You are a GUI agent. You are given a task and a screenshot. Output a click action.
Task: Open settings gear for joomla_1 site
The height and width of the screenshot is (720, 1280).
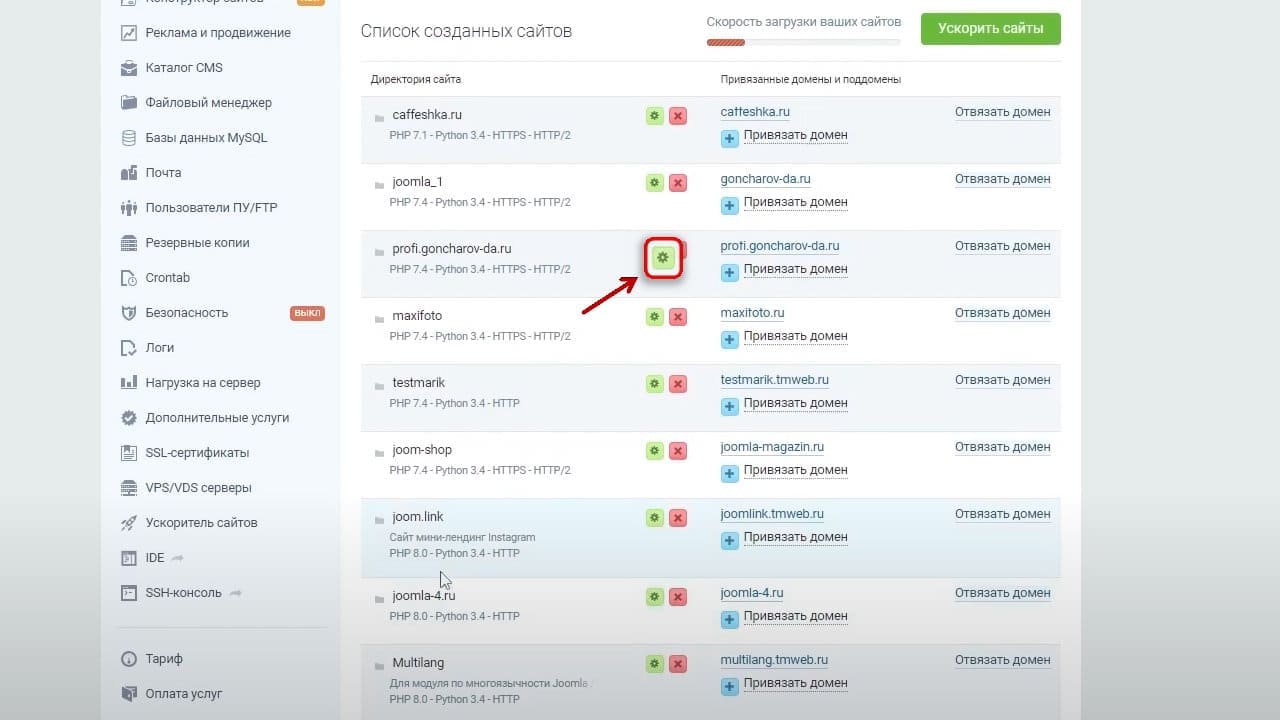pos(654,183)
